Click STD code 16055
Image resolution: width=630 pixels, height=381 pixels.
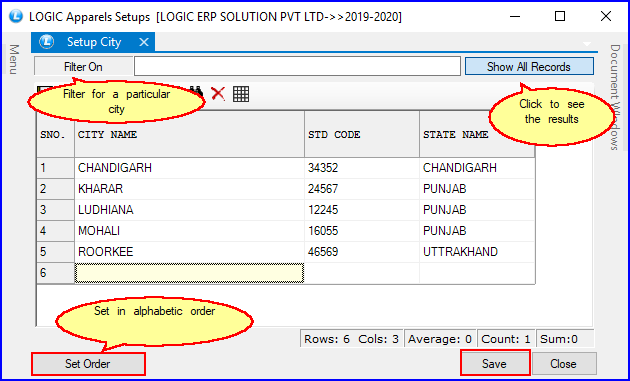tap(362, 231)
